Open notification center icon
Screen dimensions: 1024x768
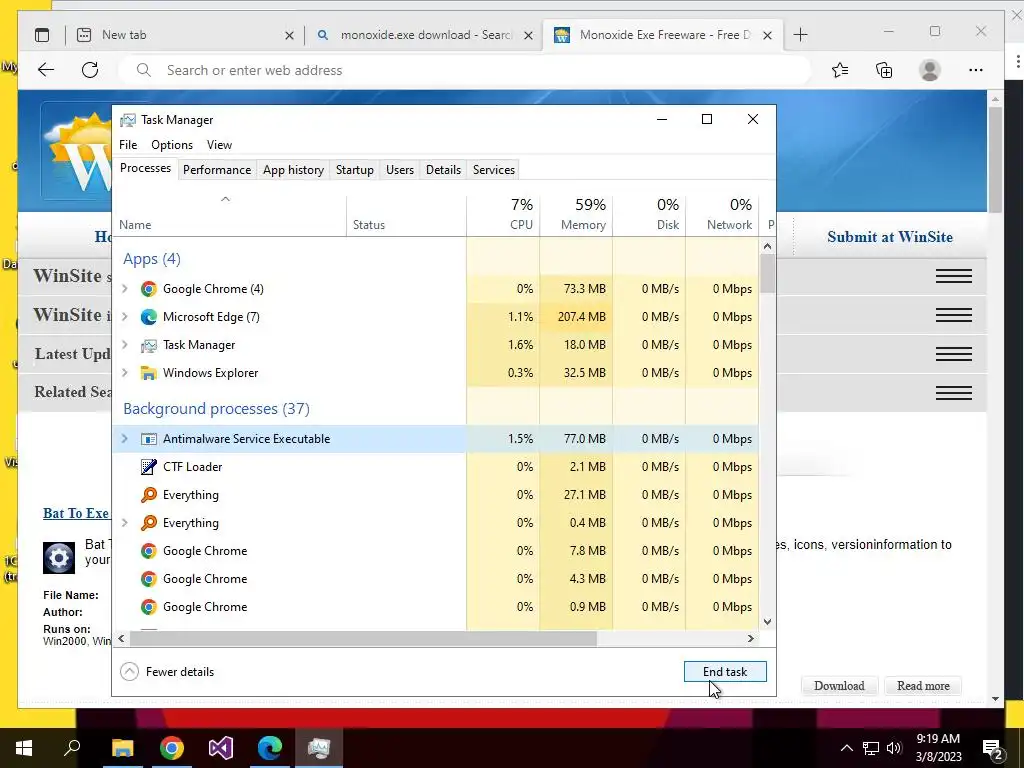992,748
